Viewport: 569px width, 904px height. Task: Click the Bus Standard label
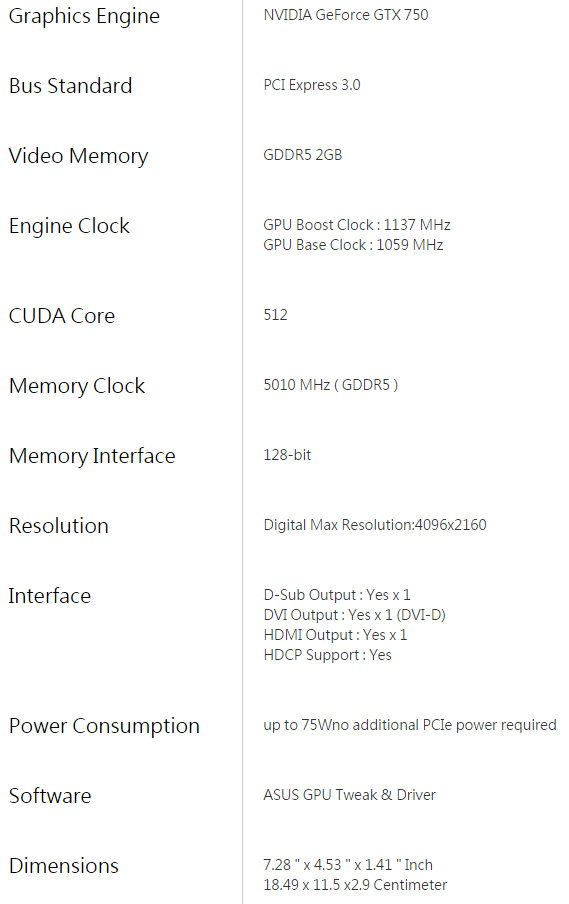pyautogui.click(x=70, y=85)
